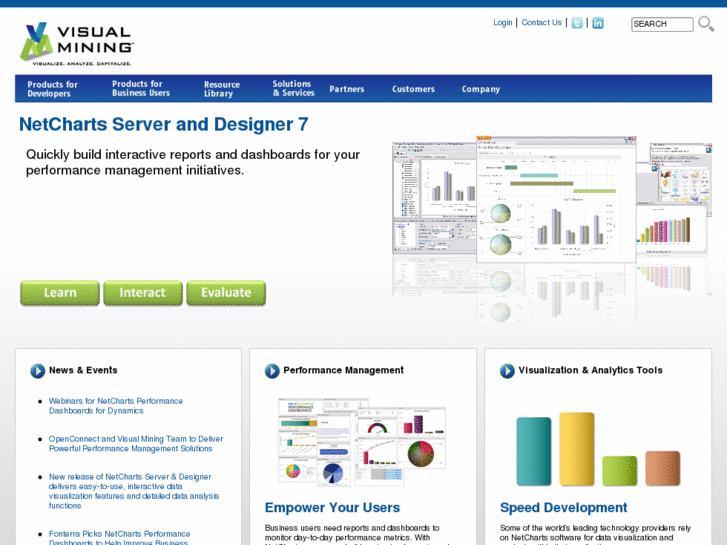
Task: Open Products for Business Users menu
Action: pos(141,88)
